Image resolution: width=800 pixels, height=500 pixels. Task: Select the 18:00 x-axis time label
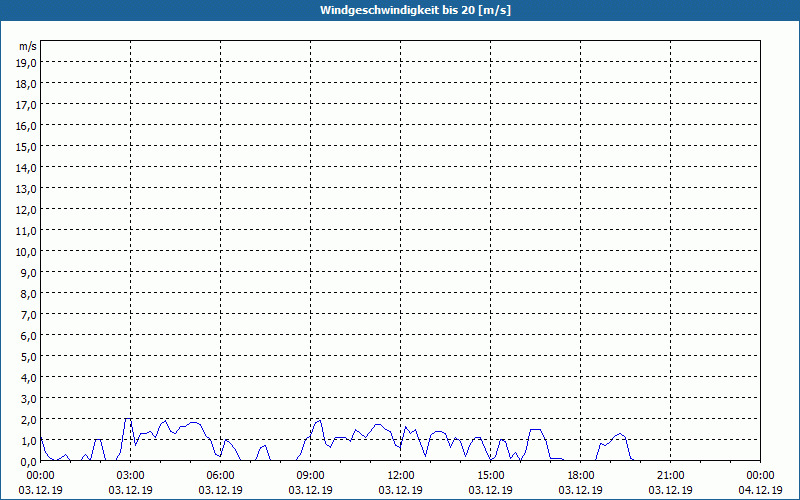[x=581, y=476]
